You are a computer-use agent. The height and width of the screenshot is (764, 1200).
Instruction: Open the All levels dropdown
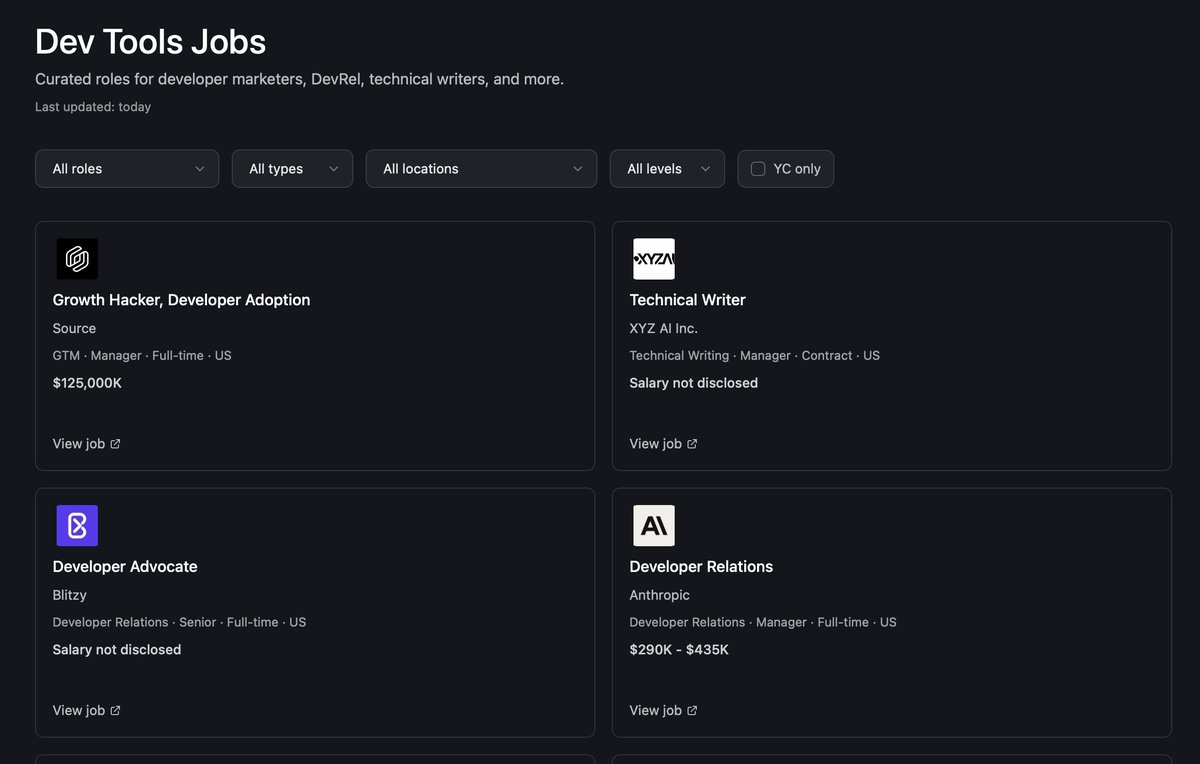(667, 169)
